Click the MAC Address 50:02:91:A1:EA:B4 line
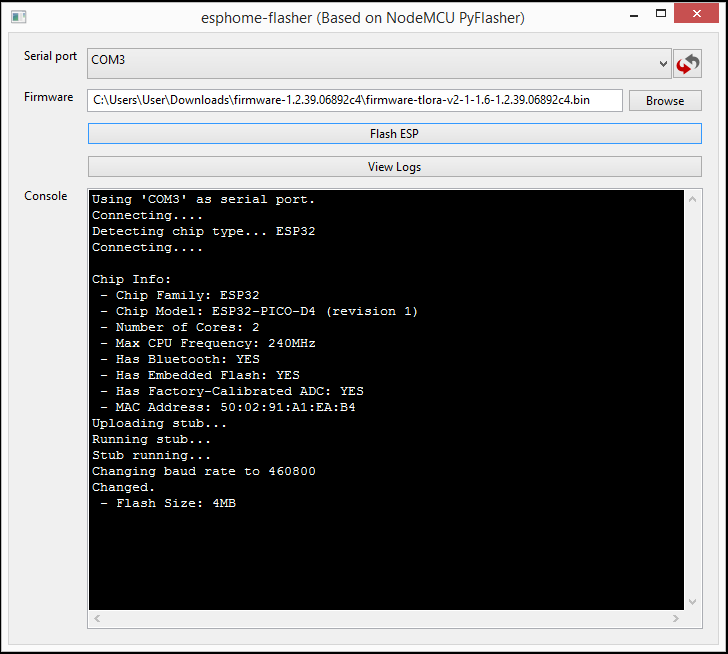Image resolution: width=728 pixels, height=654 pixels. click(x=228, y=407)
